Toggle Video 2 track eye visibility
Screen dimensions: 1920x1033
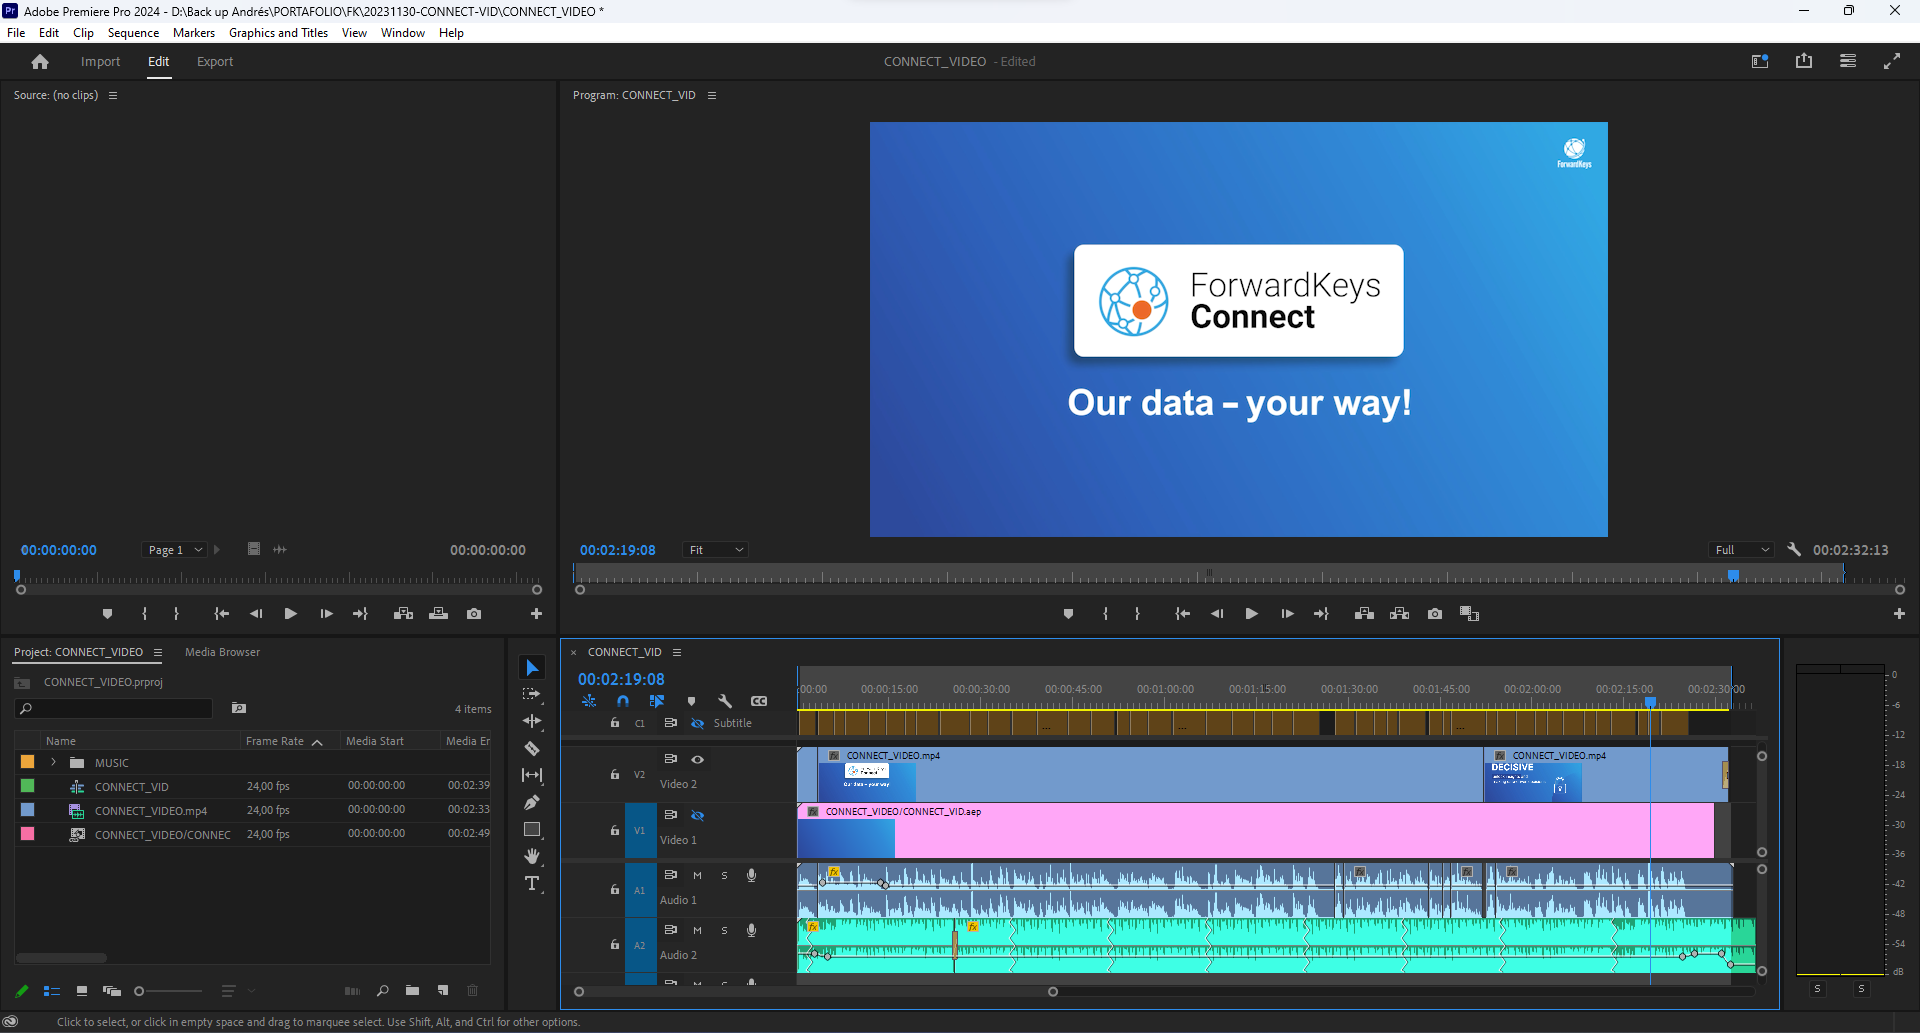click(x=698, y=759)
